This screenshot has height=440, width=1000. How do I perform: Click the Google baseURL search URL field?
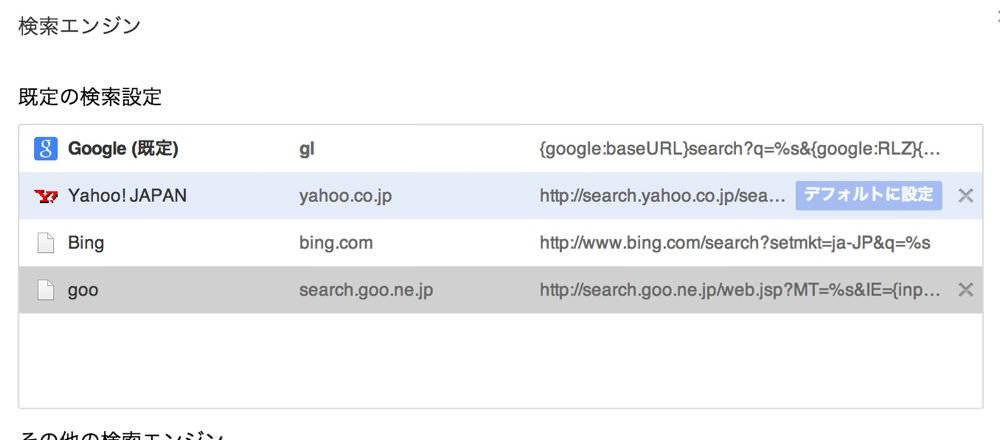click(x=740, y=149)
